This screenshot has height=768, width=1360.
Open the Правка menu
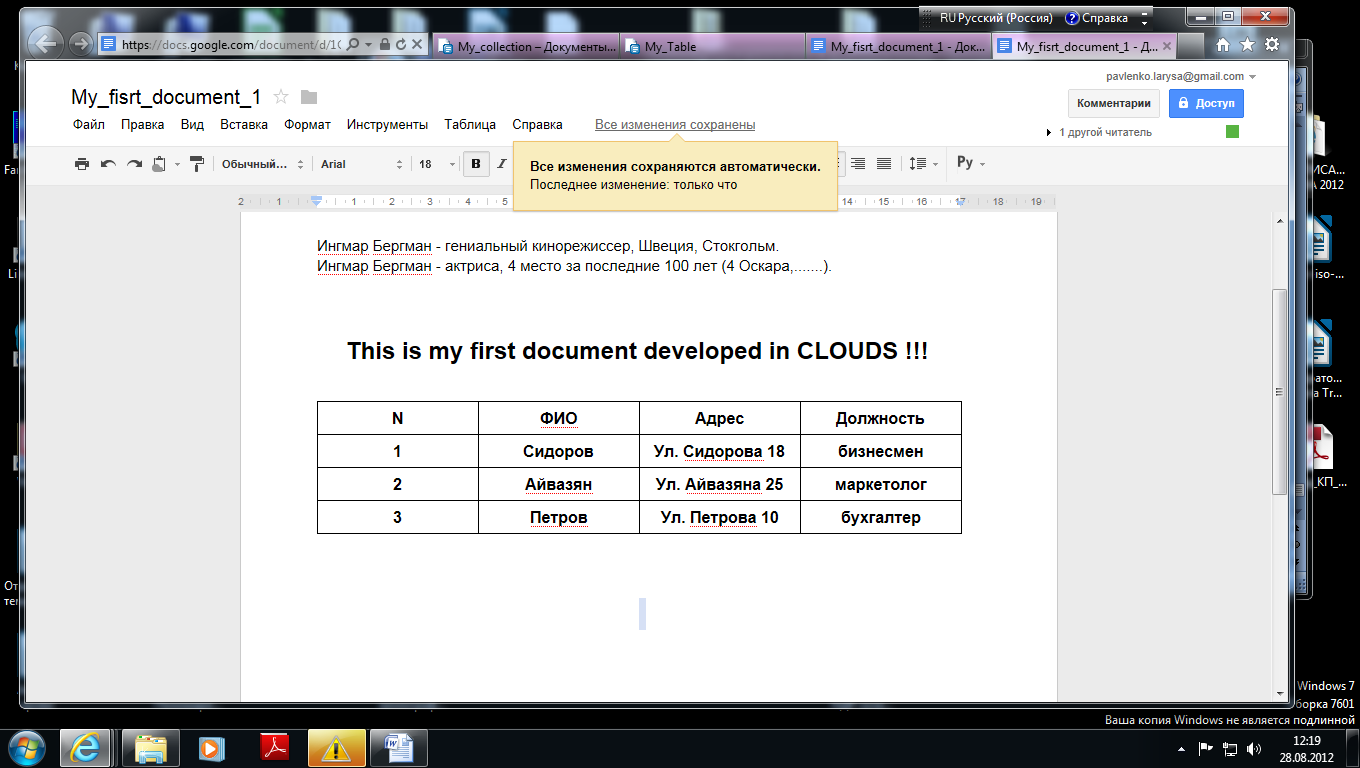[143, 125]
